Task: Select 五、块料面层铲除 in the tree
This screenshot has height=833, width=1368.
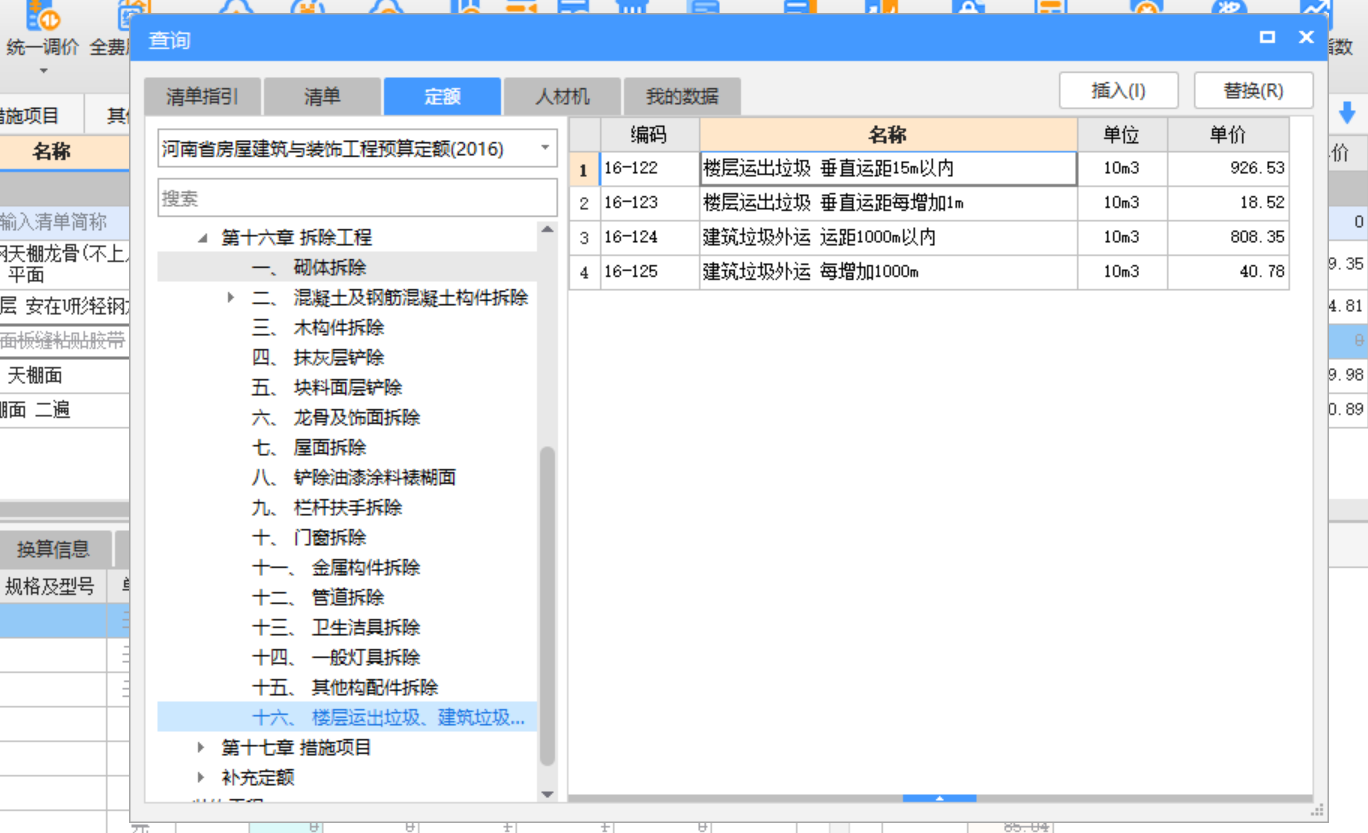Action: coord(327,387)
